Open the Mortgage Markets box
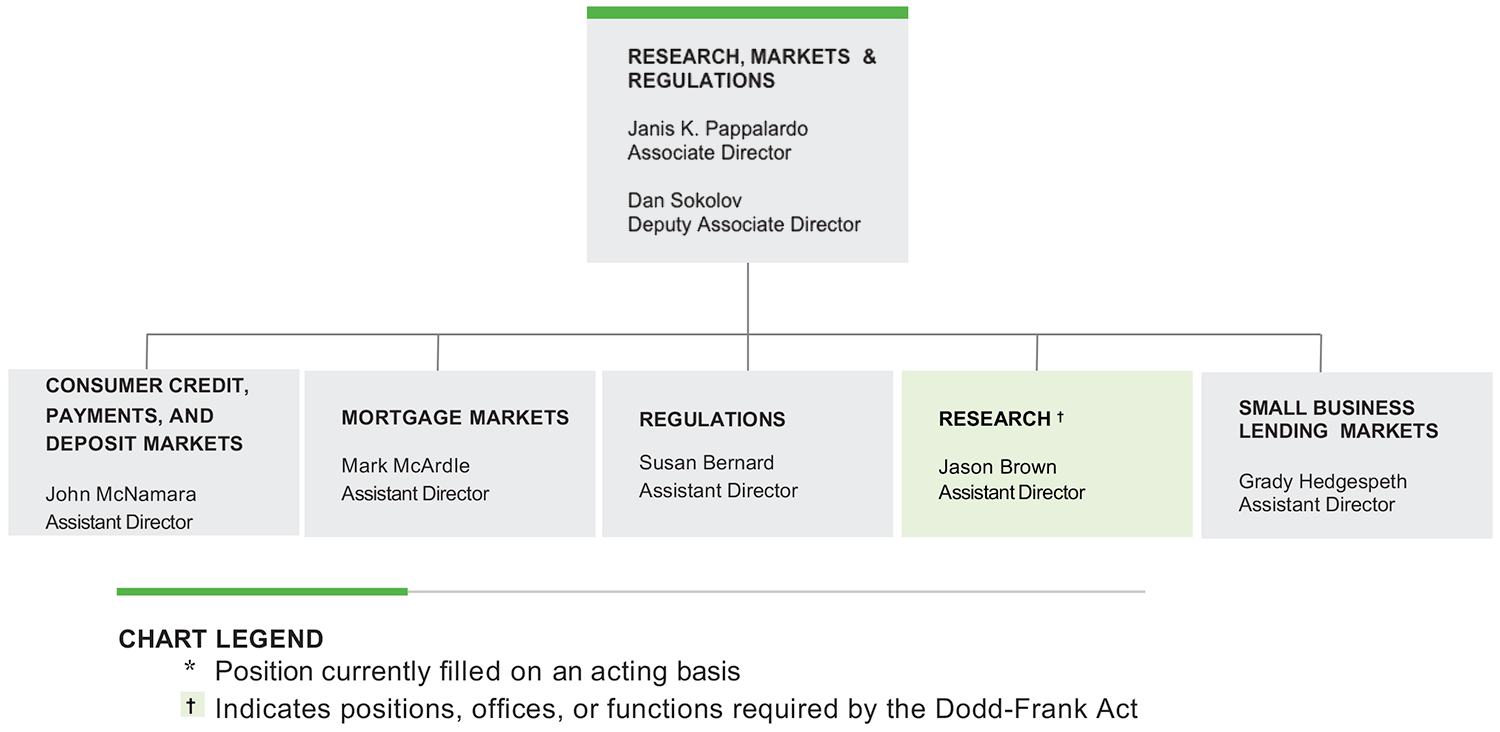Image resolution: width=1500 pixels, height=732 pixels. [449, 454]
